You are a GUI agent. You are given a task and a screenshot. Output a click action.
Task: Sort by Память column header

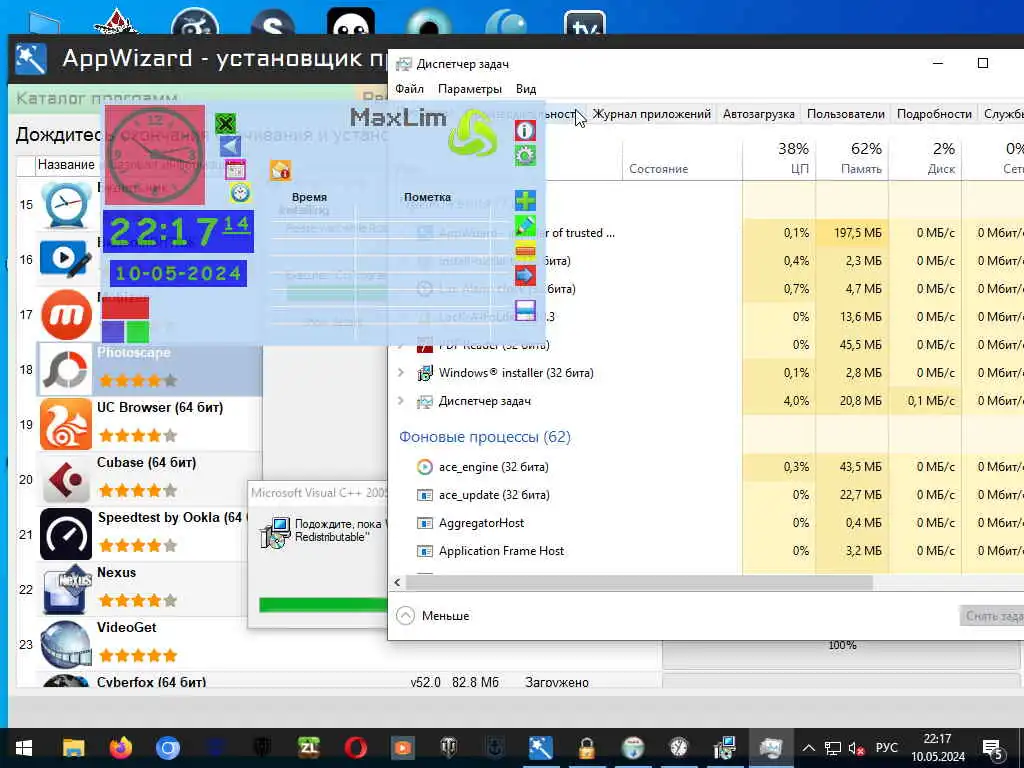coord(853,159)
